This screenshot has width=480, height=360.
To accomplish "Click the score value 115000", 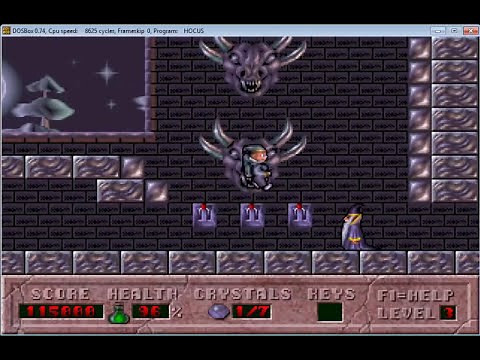I will click(61, 311).
